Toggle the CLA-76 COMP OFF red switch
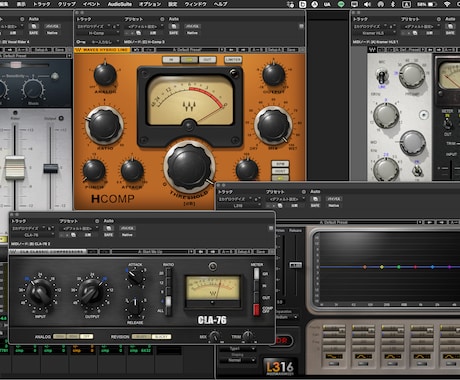 pyautogui.click(x=256, y=310)
